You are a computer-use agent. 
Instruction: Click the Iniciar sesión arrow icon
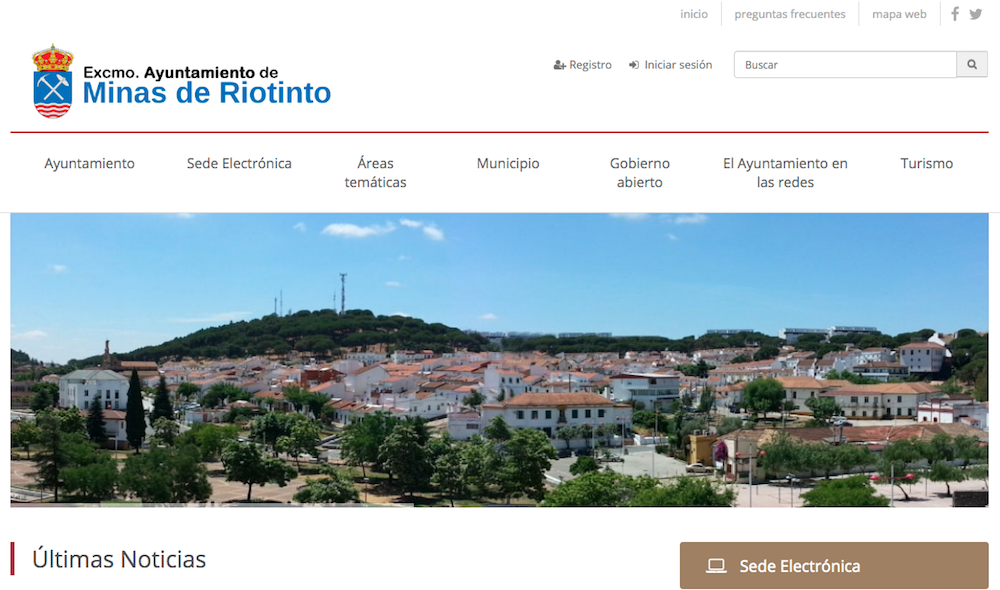click(634, 65)
